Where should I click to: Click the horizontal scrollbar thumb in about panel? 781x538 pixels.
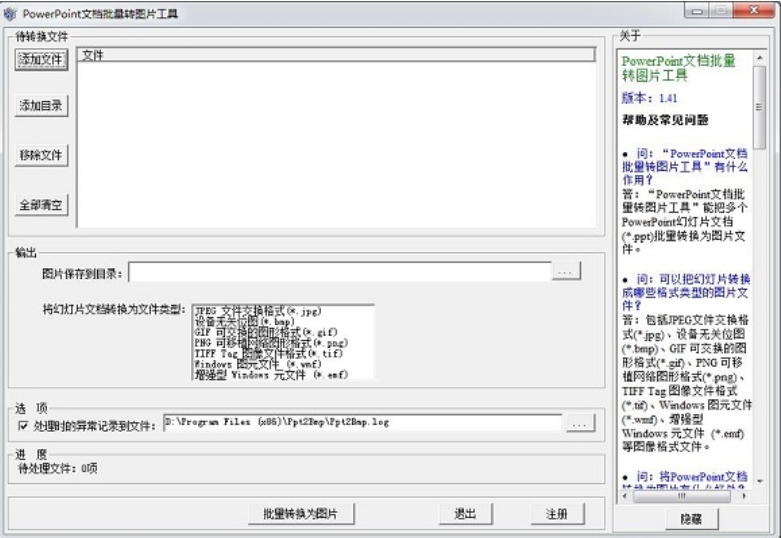681,496
